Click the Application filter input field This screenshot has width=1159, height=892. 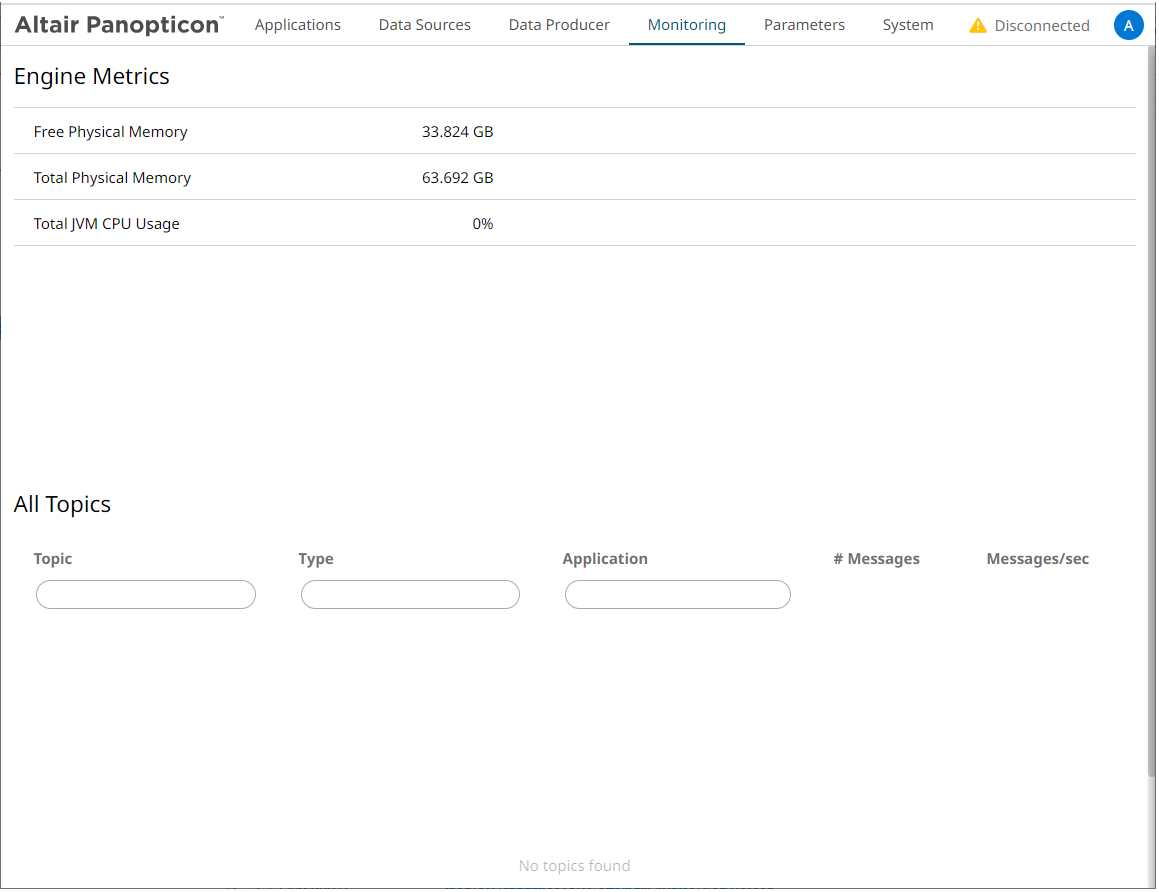click(x=677, y=595)
